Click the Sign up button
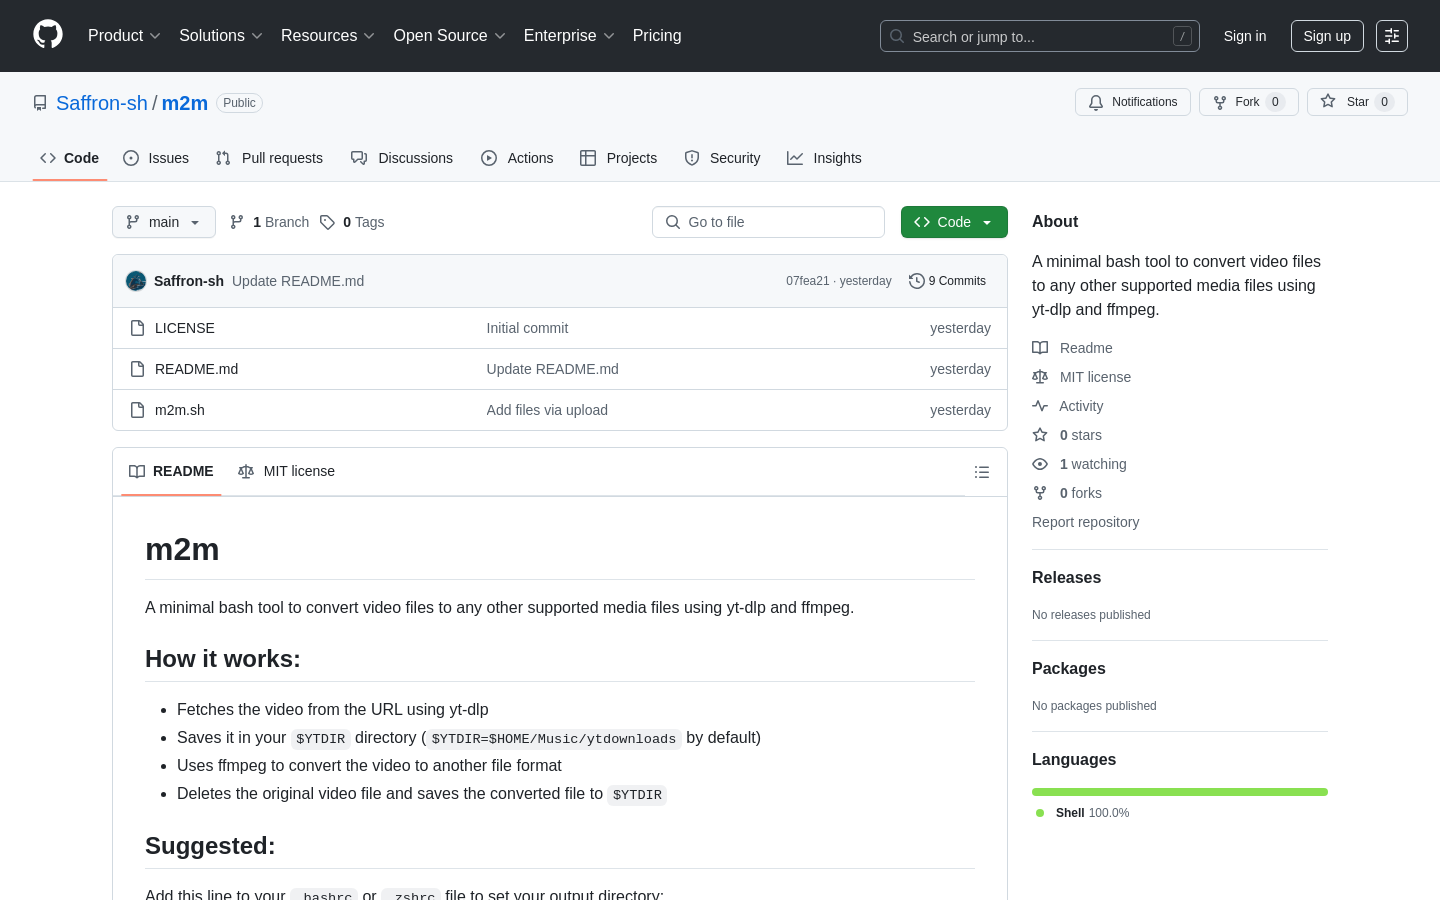The image size is (1440, 900). (x=1327, y=36)
